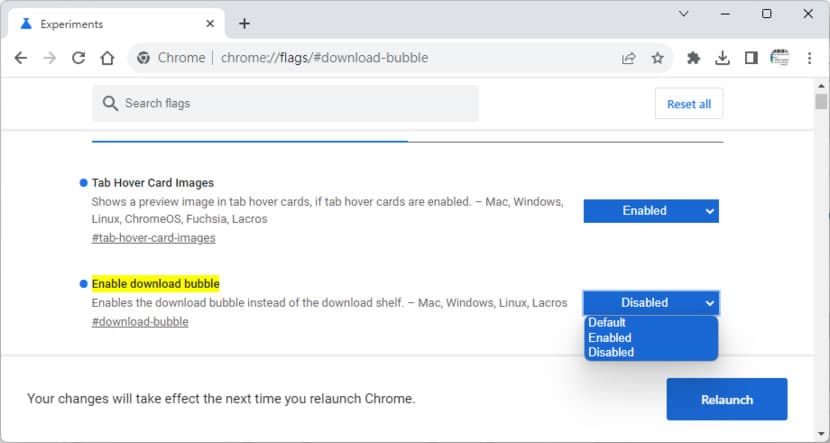Viewport: 830px width, 443px height.
Task: Maximize the Chrome window
Action: coord(766,14)
